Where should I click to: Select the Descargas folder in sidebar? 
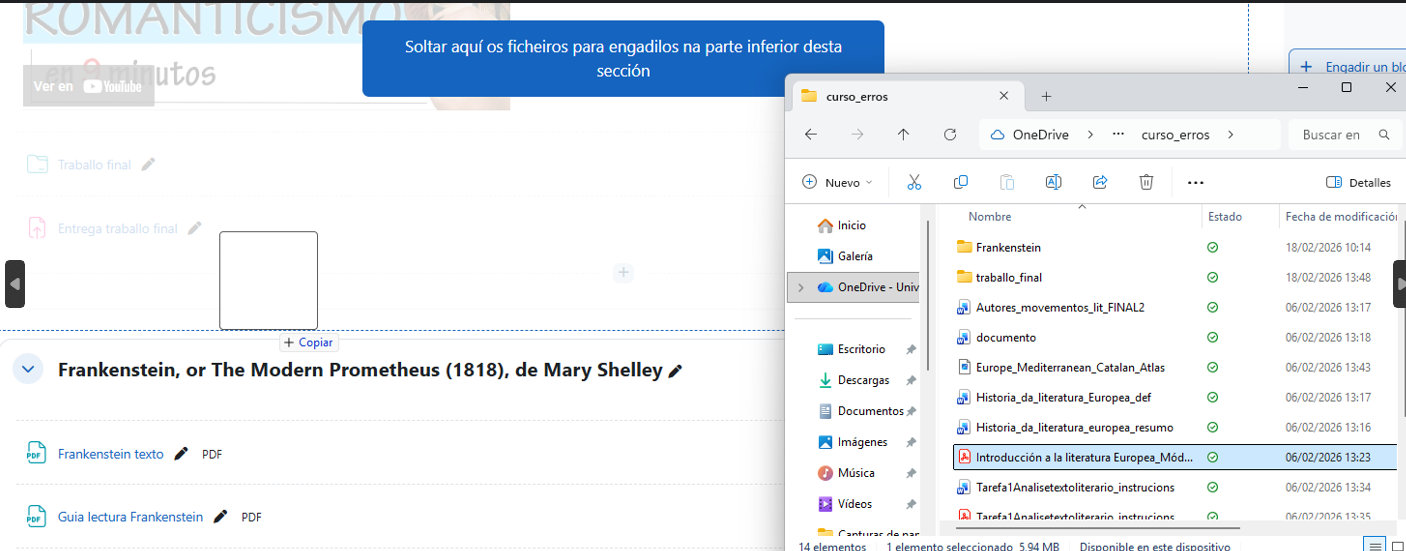click(x=862, y=380)
